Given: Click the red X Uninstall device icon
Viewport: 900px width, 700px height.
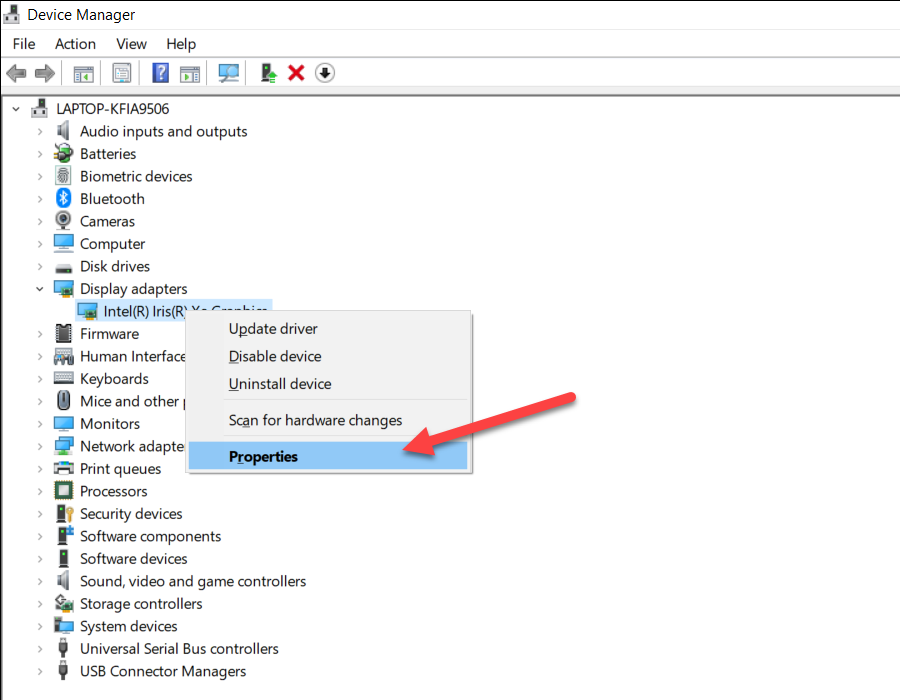Looking at the screenshot, I should (x=296, y=73).
